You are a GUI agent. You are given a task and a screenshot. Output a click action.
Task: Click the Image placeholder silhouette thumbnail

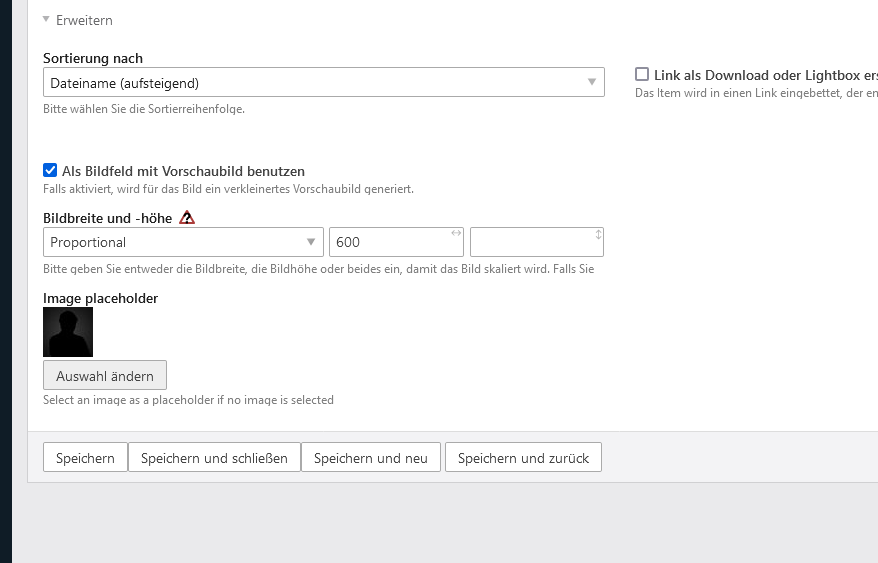tap(68, 332)
